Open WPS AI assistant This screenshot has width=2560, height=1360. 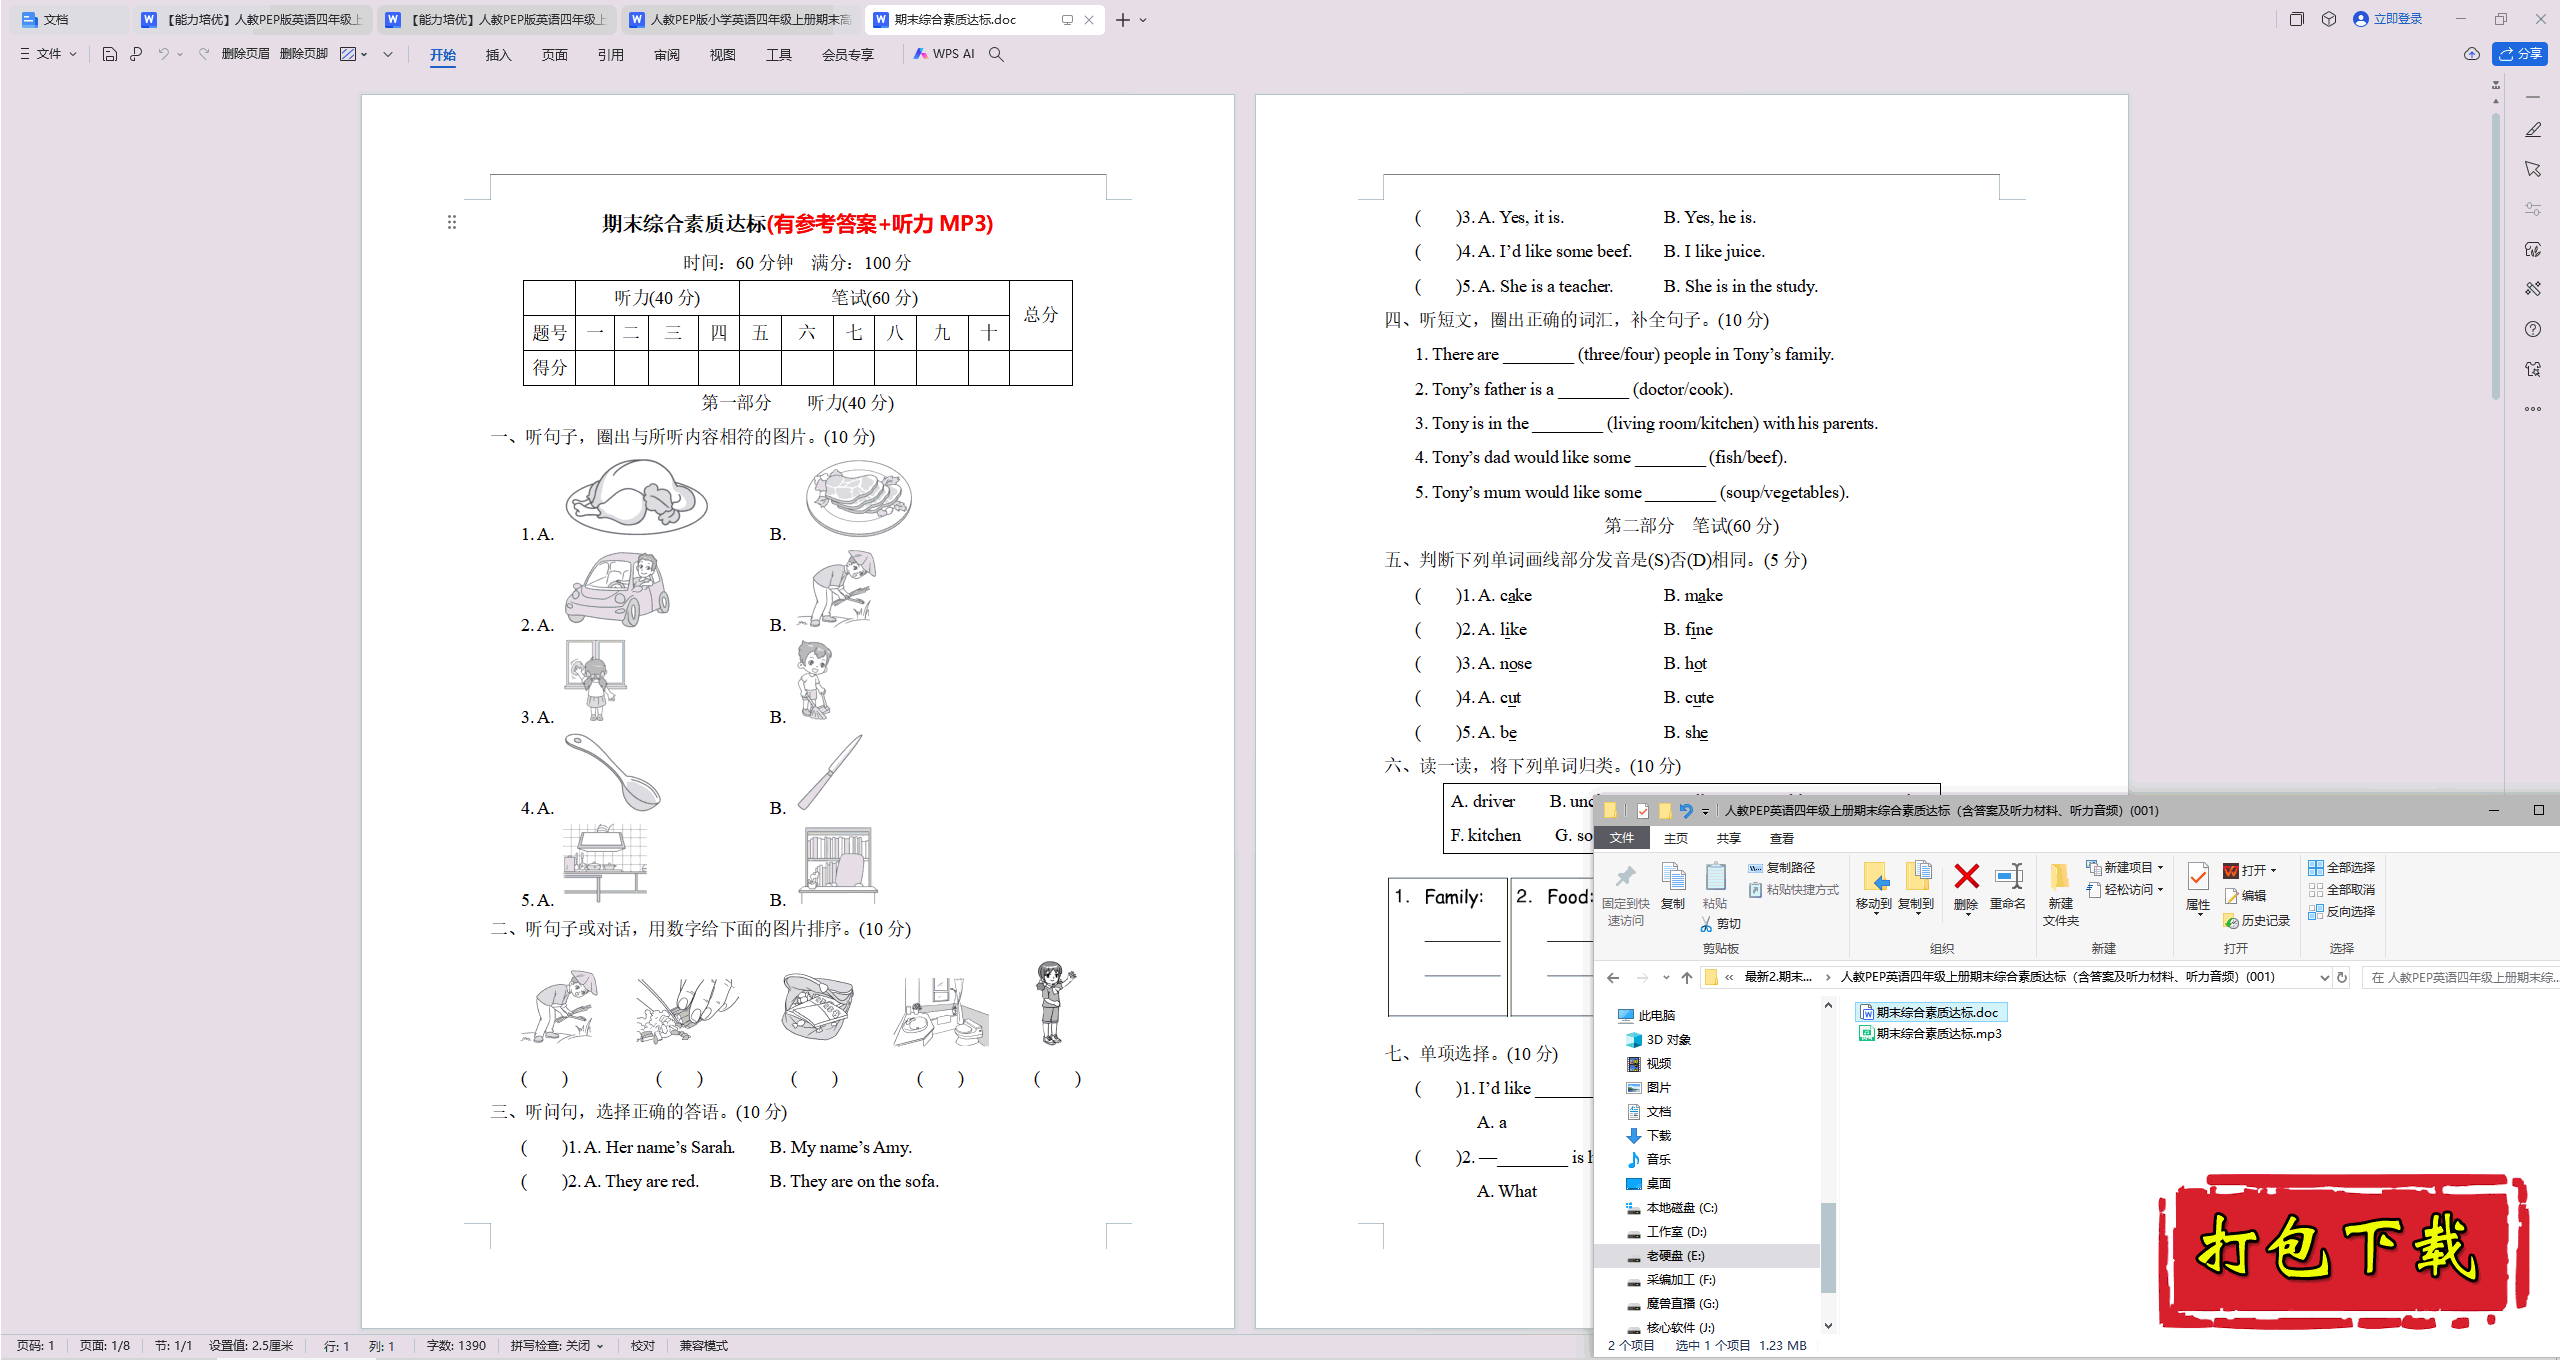pyautogui.click(x=944, y=54)
